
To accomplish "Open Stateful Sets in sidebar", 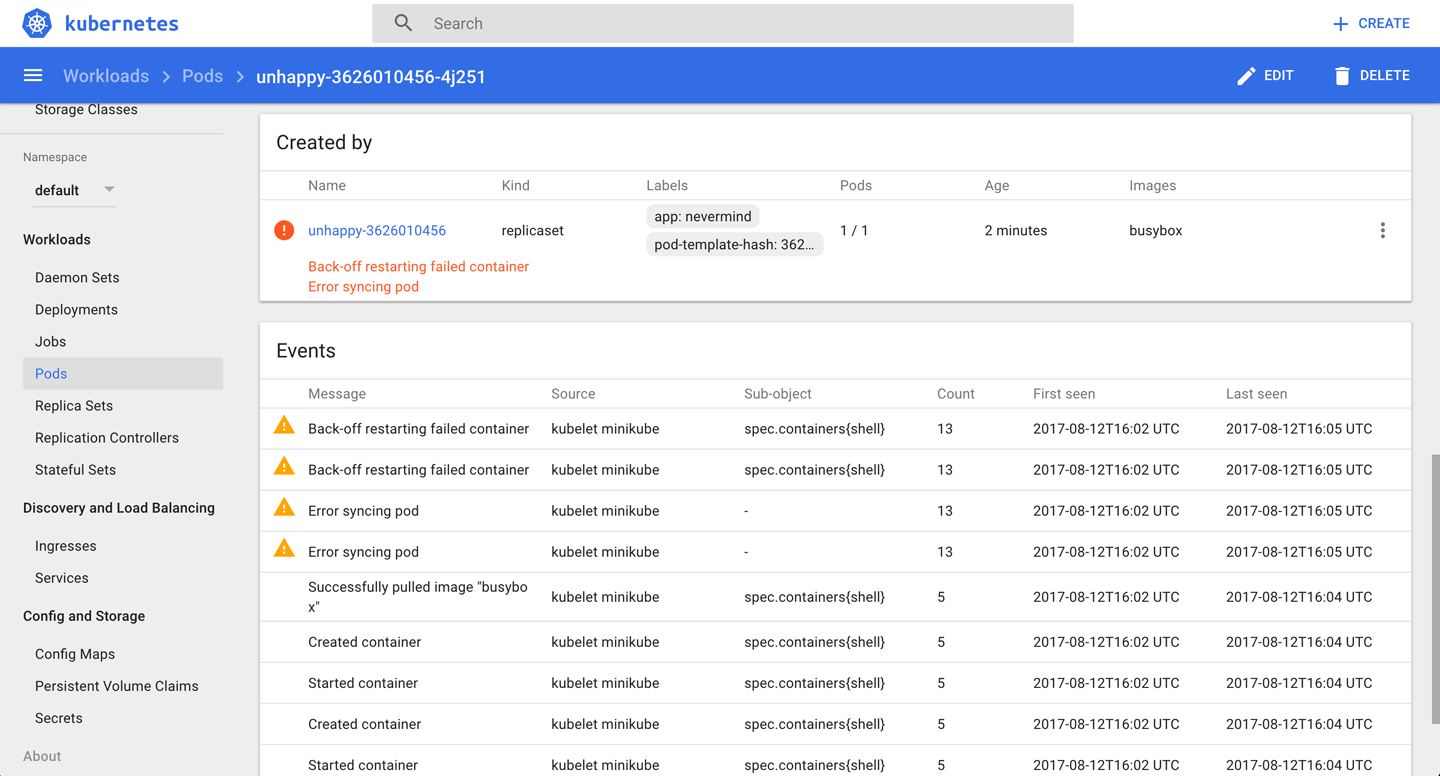I will 75,469.
